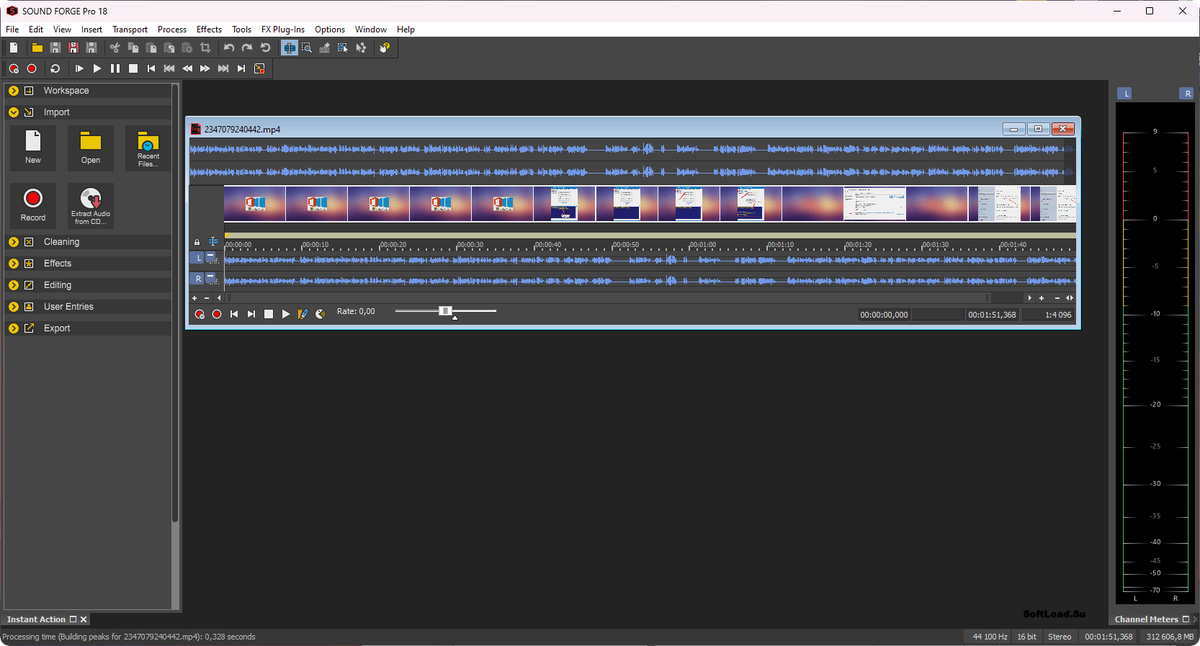Select the Pencil tool icon

coord(325,48)
